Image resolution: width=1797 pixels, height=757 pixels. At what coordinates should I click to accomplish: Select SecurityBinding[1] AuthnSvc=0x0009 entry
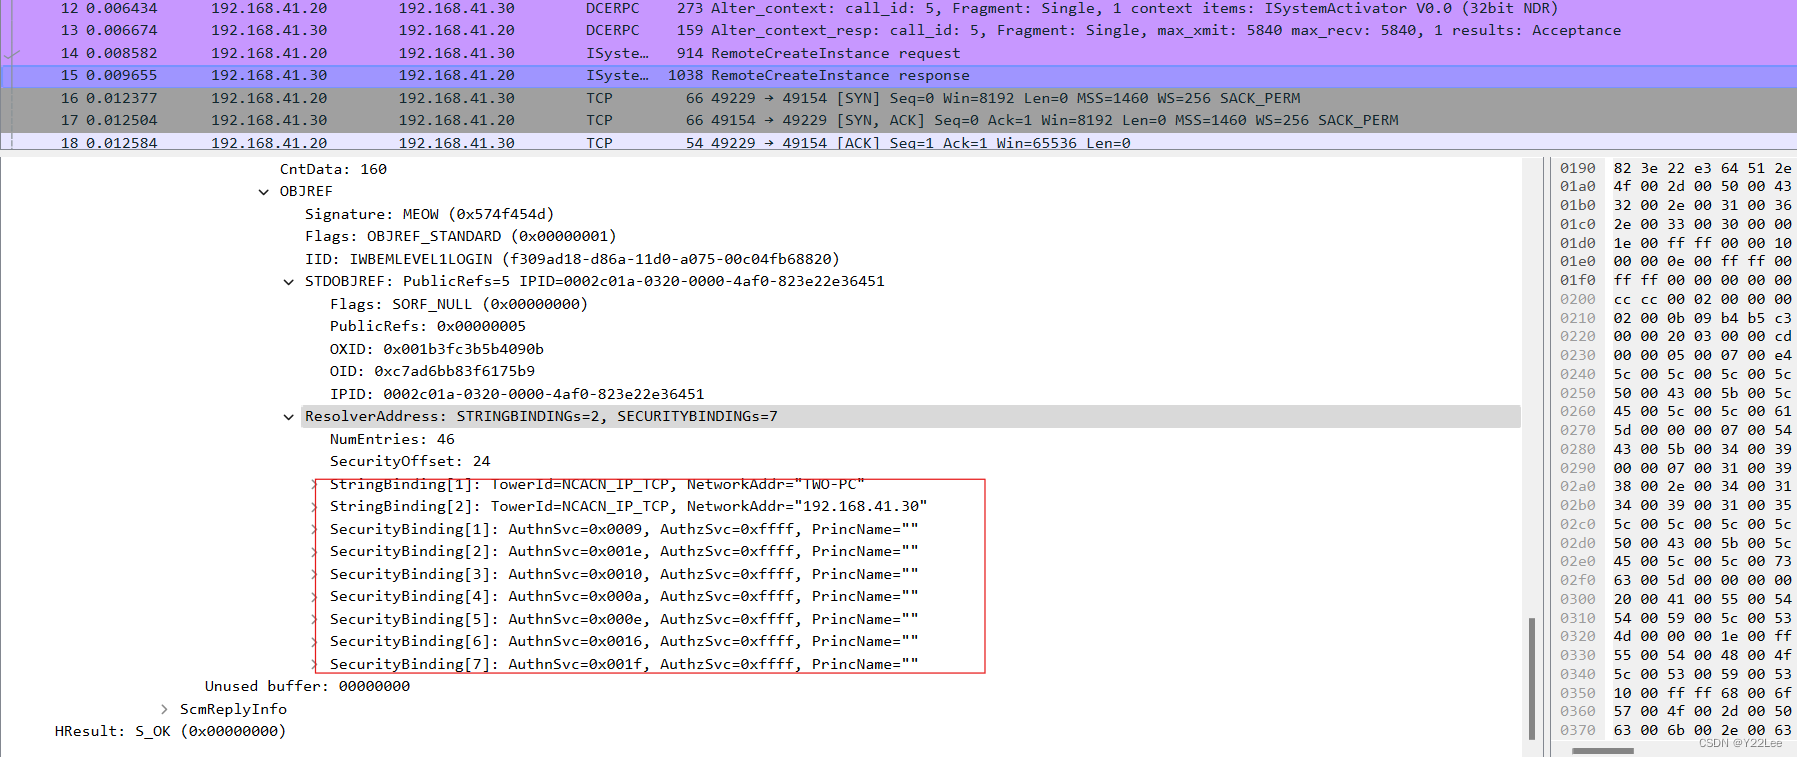coord(624,529)
